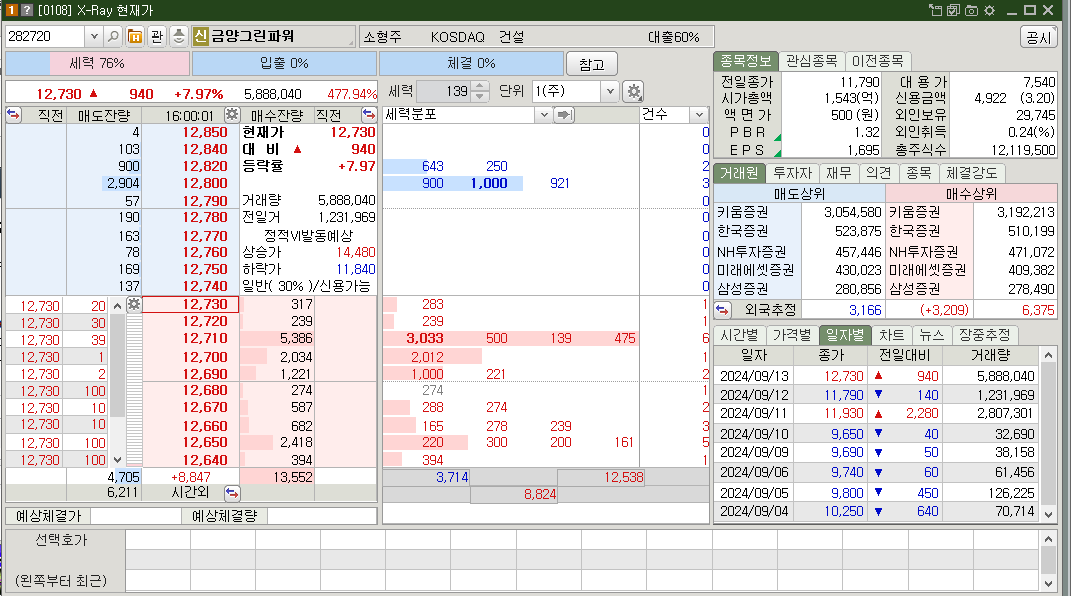
Task: Click the 매도상위 header
Action: click(x=799, y=193)
